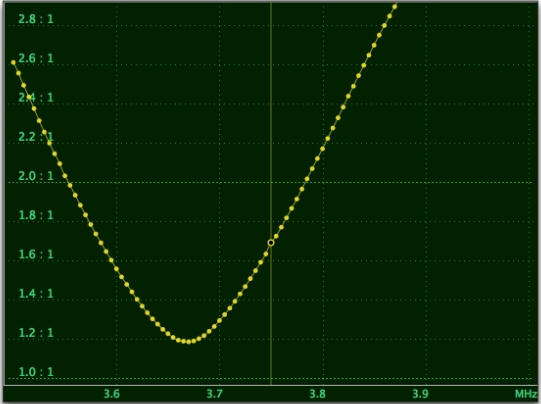Screen dimensions: 541x404
Task: Click the 1.0 : 1 axis label
Action: click(36, 372)
